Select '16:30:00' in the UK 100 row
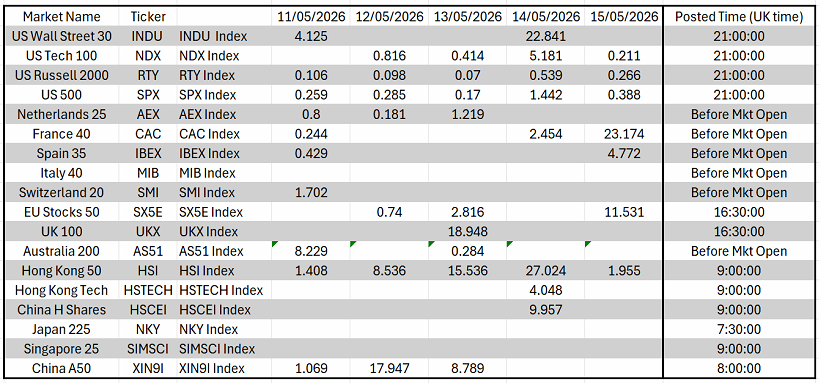 click(x=739, y=231)
